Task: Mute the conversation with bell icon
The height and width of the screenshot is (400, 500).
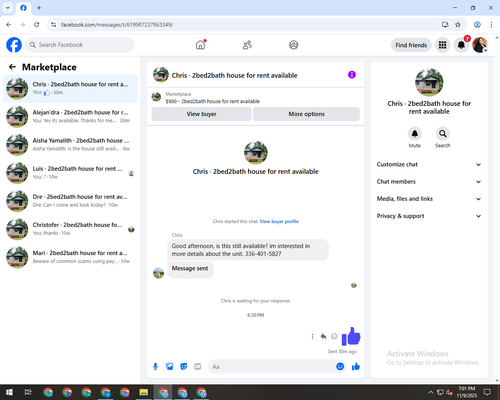Action: pyautogui.click(x=415, y=134)
